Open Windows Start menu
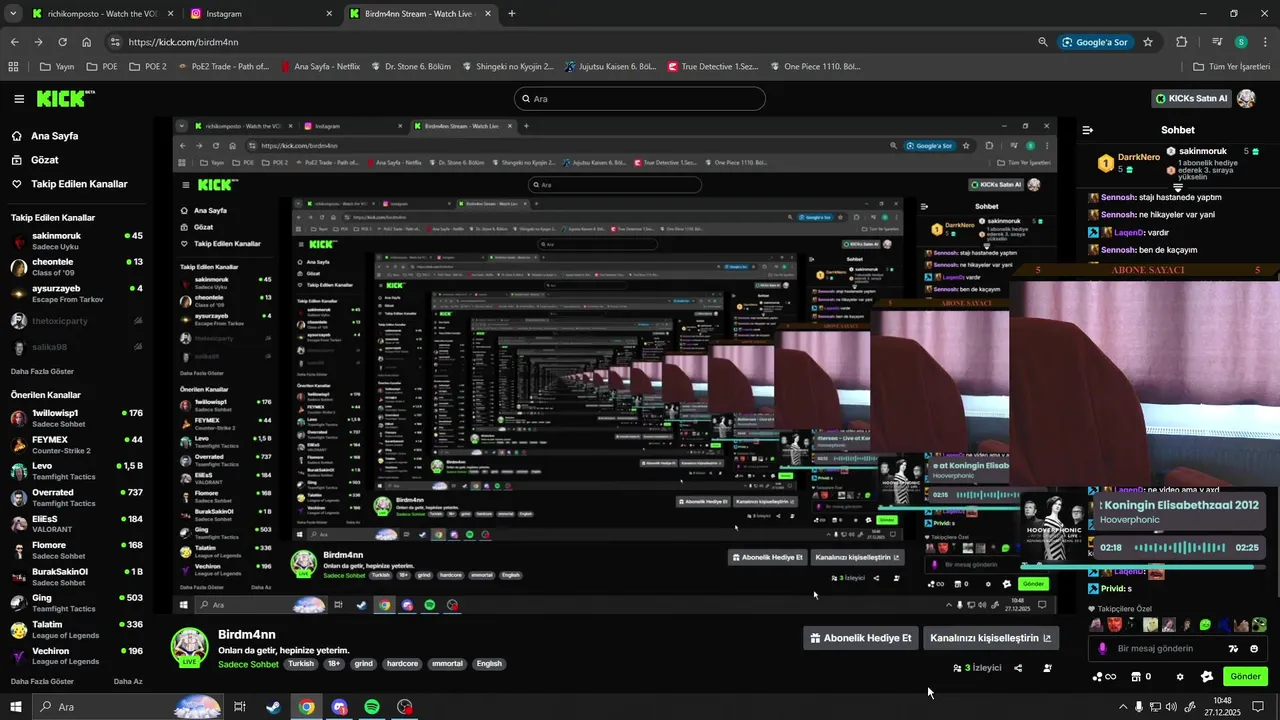The image size is (1280, 720). tap(16, 707)
